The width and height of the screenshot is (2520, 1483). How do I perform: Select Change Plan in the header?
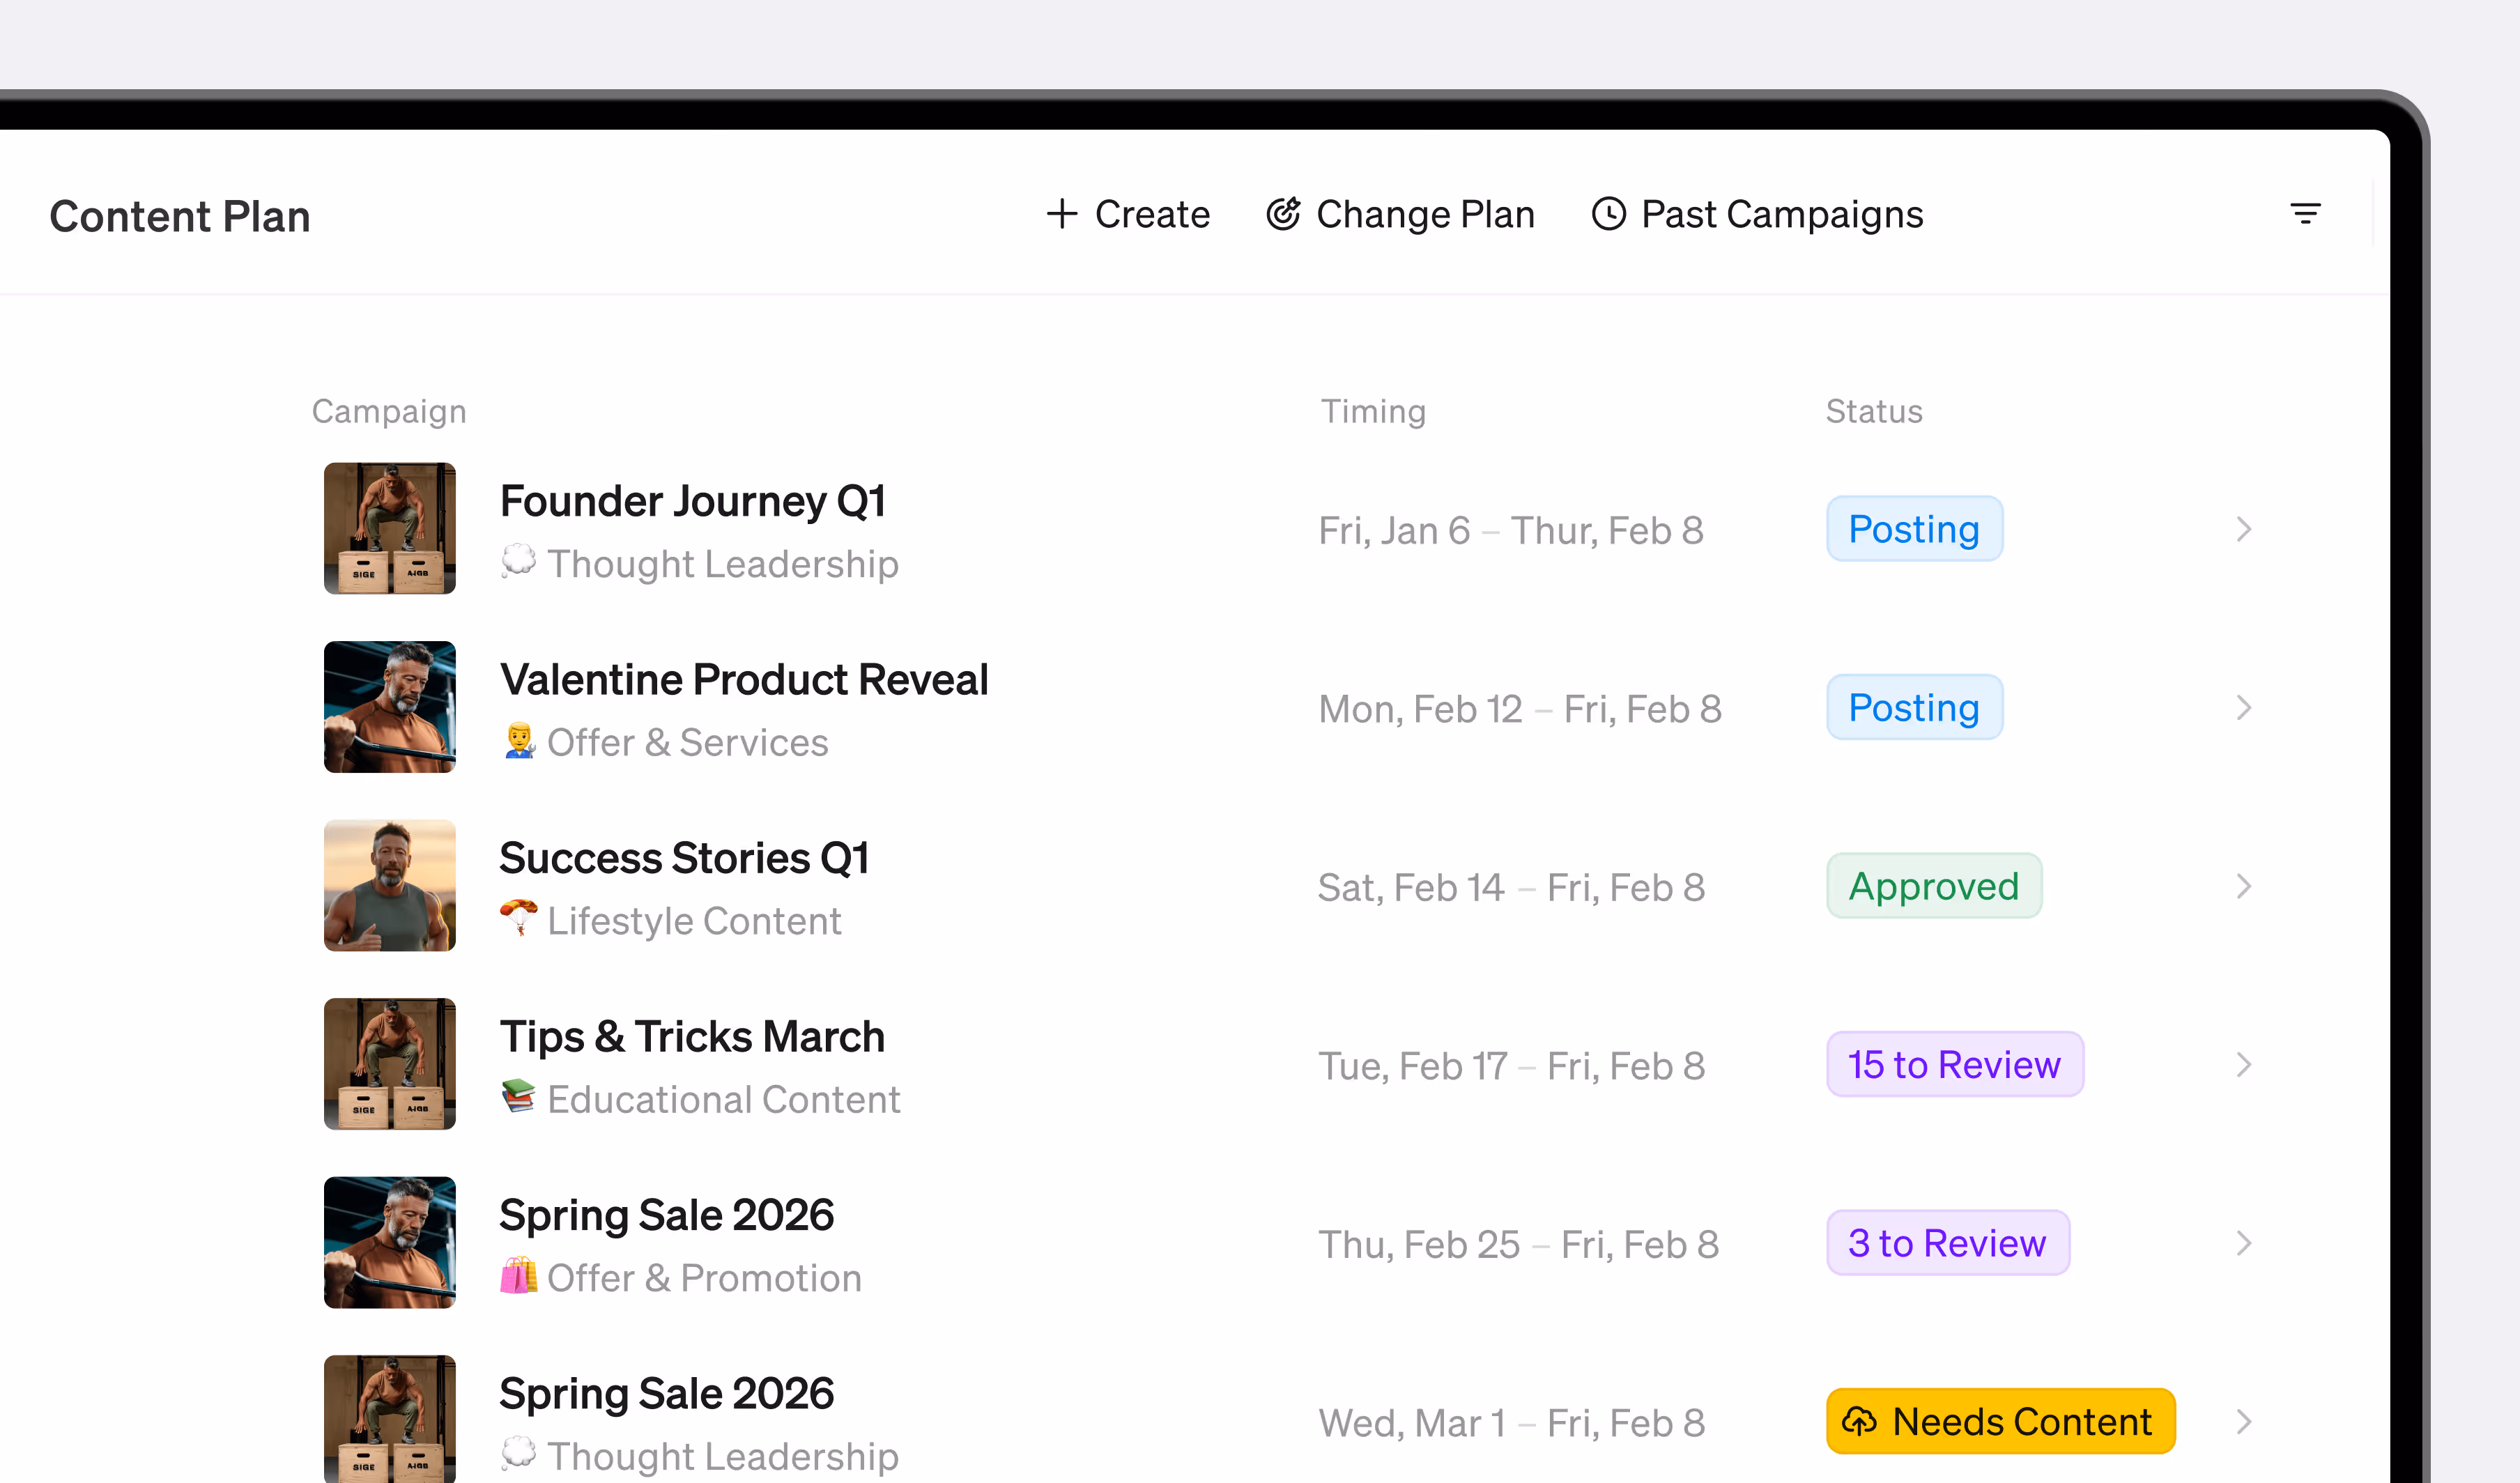point(1400,214)
